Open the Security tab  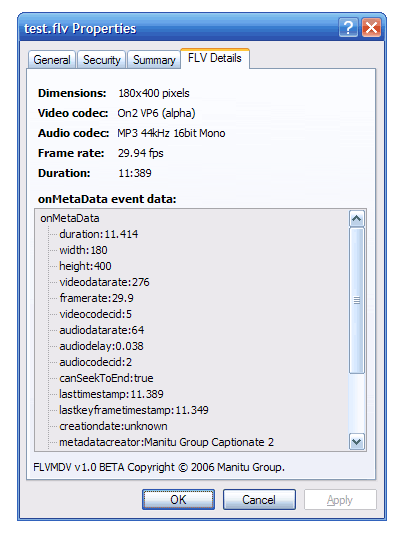coord(102,60)
